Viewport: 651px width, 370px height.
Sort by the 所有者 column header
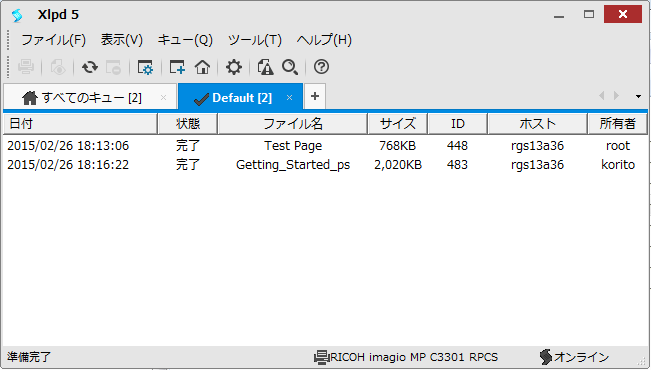click(x=617, y=124)
